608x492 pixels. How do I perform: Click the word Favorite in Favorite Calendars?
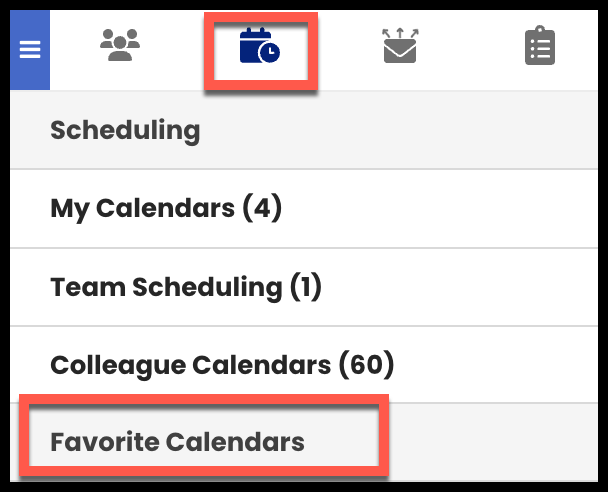pos(105,442)
